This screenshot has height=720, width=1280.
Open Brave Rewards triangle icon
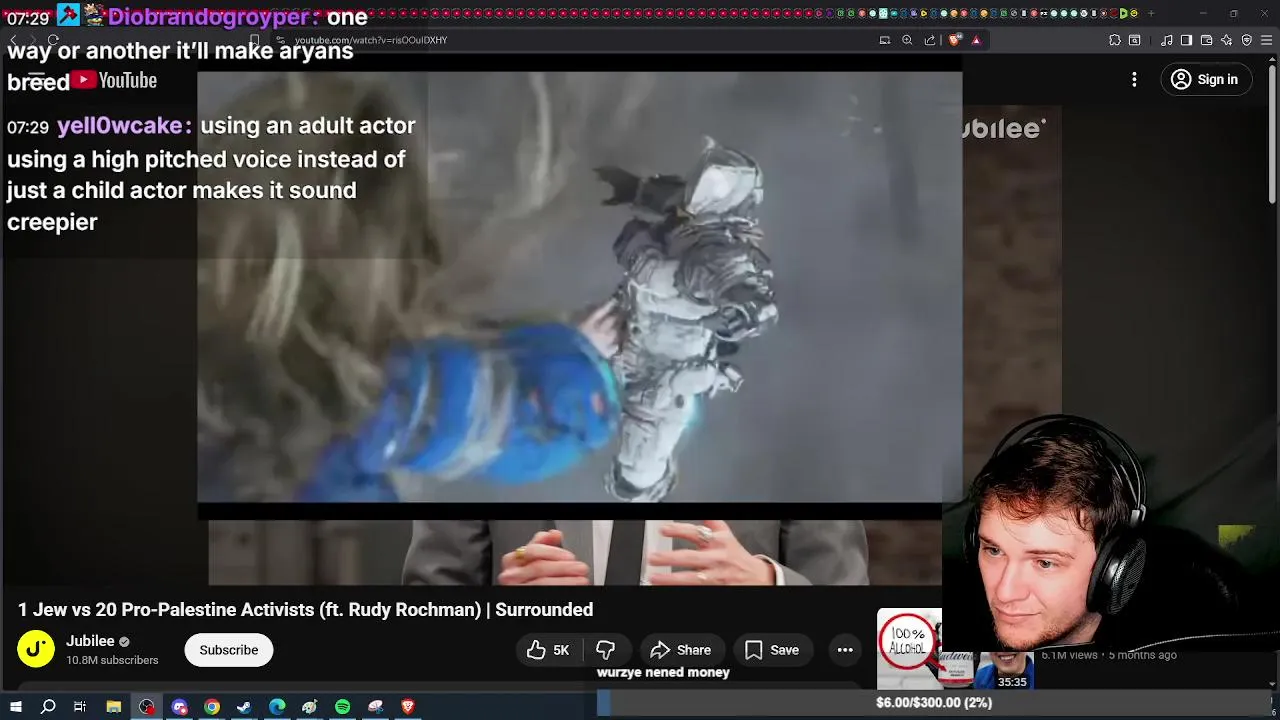pos(976,40)
